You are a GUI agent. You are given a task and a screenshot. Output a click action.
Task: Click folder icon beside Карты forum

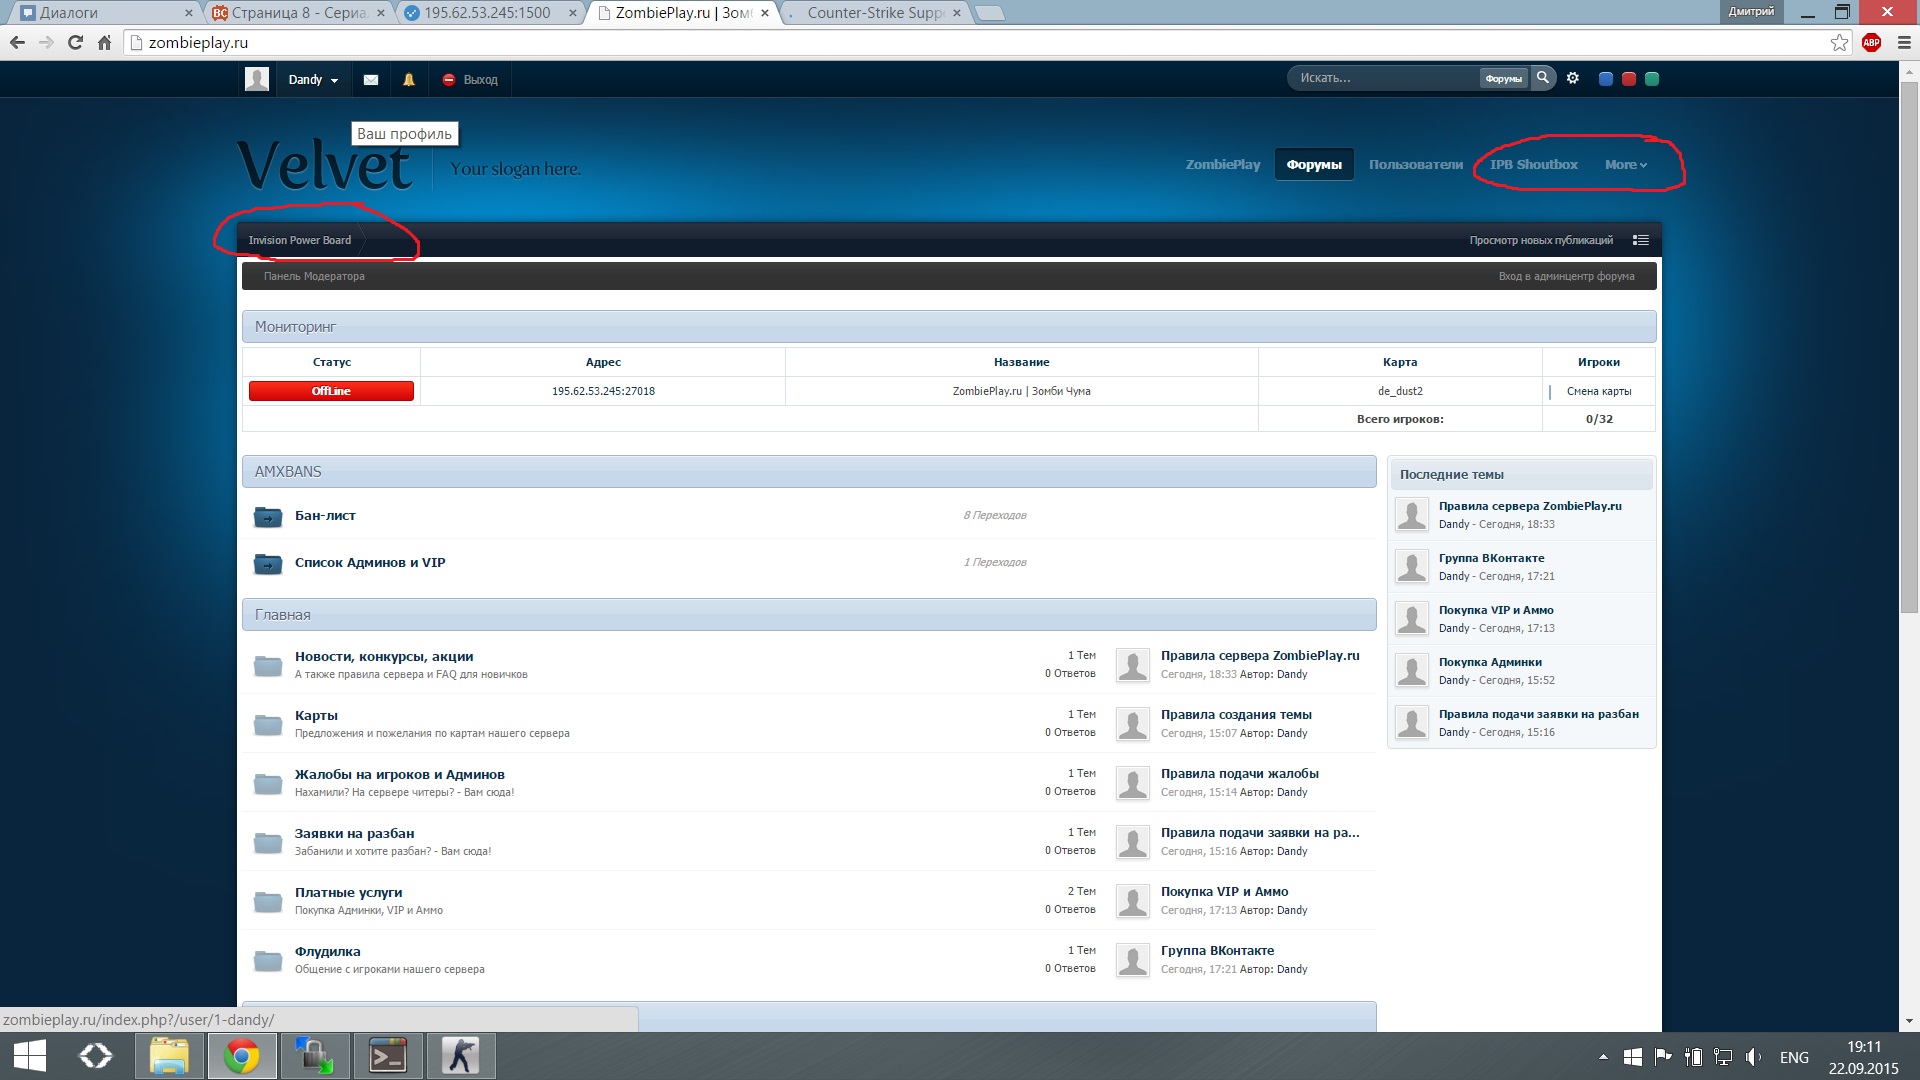pos(268,724)
